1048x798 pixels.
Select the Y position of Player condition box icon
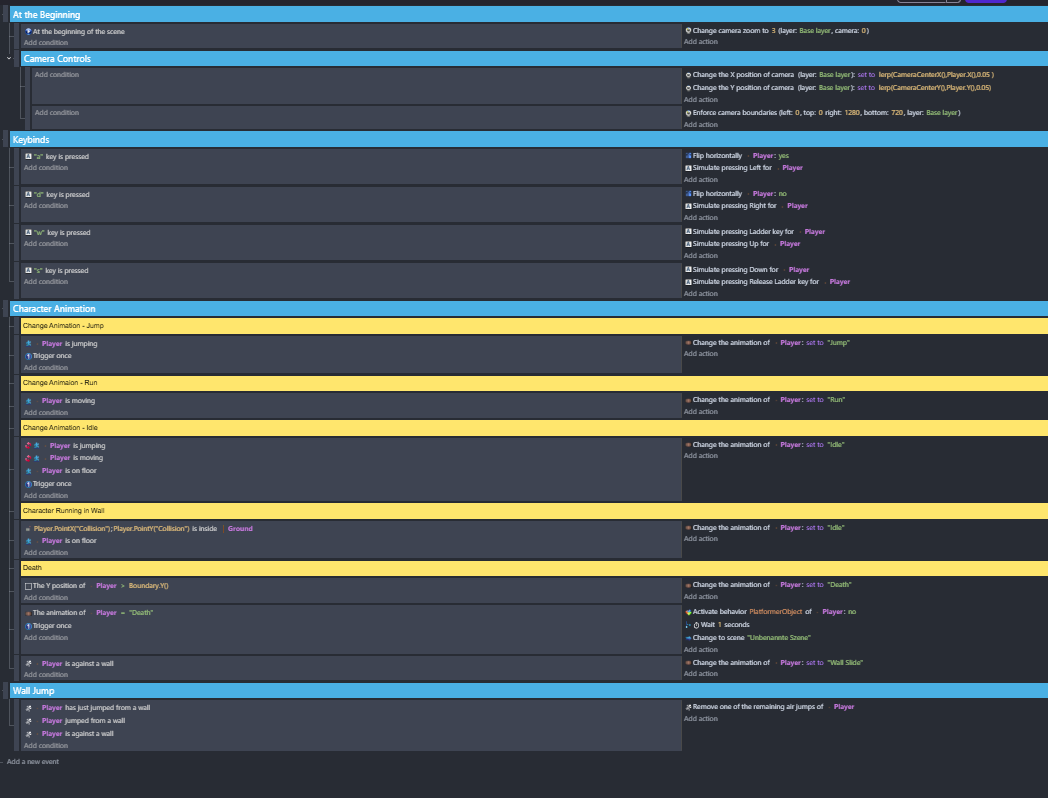coord(28,586)
